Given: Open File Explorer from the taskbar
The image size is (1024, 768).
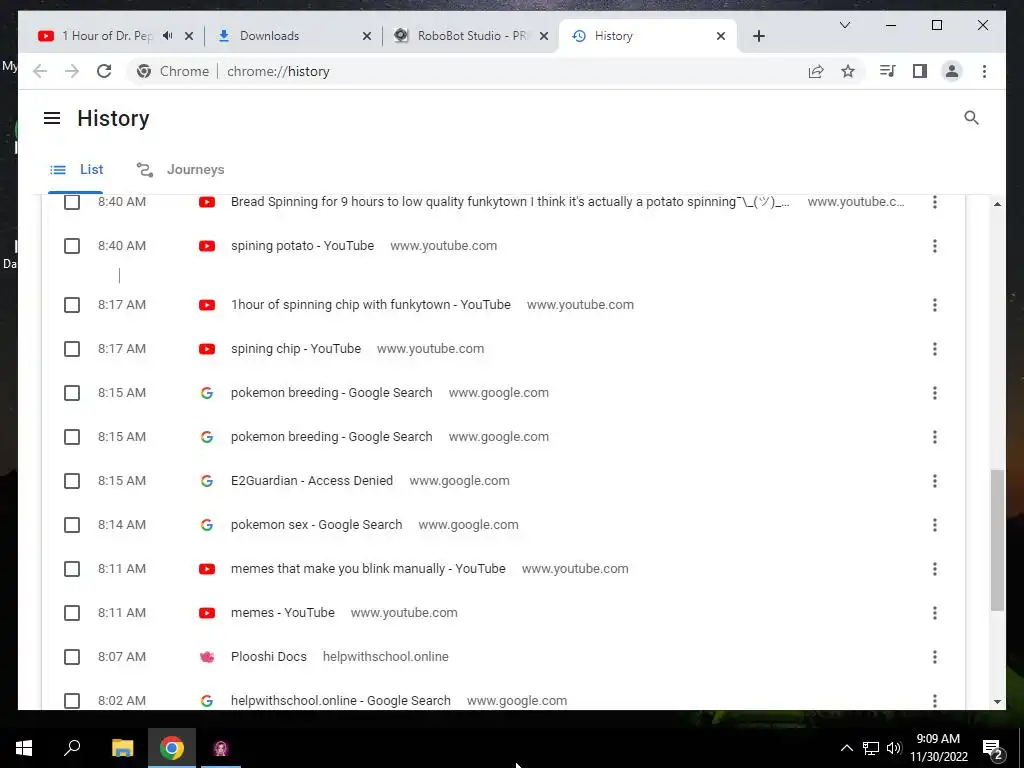Looking at the screenshot, I should click(x=122, y=748).
